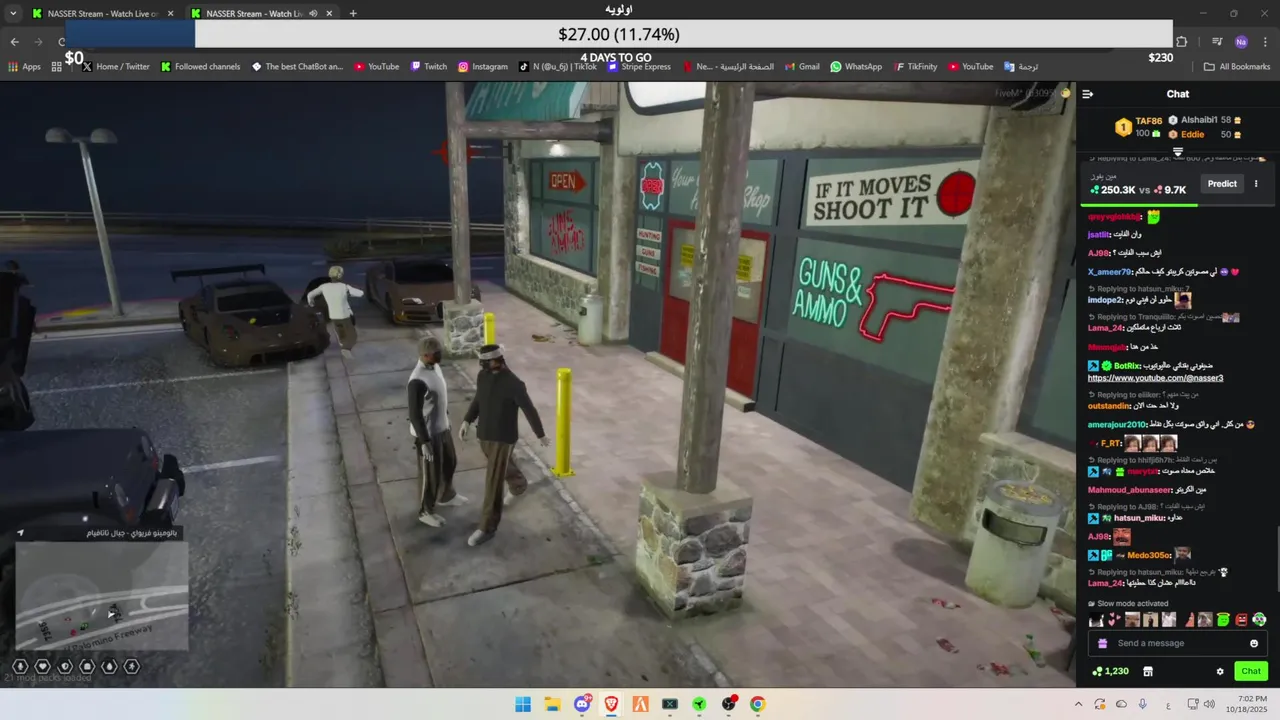Open the Apps bookmarks shortcut
This screenshot has height=720, width=1280.
point(24,67)
